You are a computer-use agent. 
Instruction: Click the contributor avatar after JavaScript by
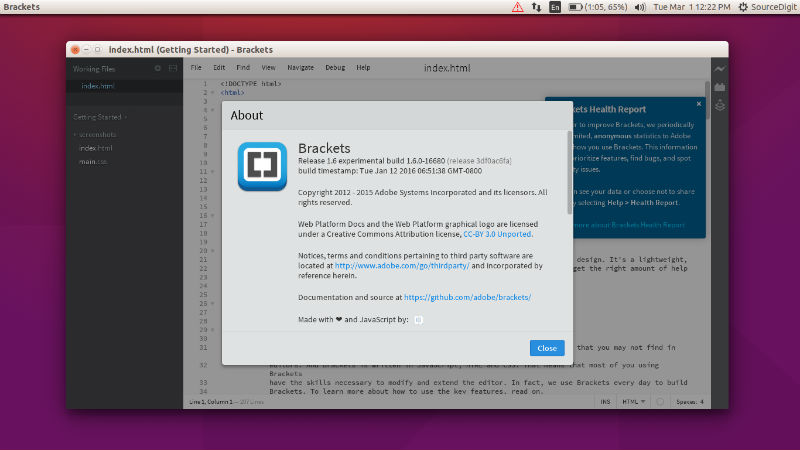[x=418, y=320]
